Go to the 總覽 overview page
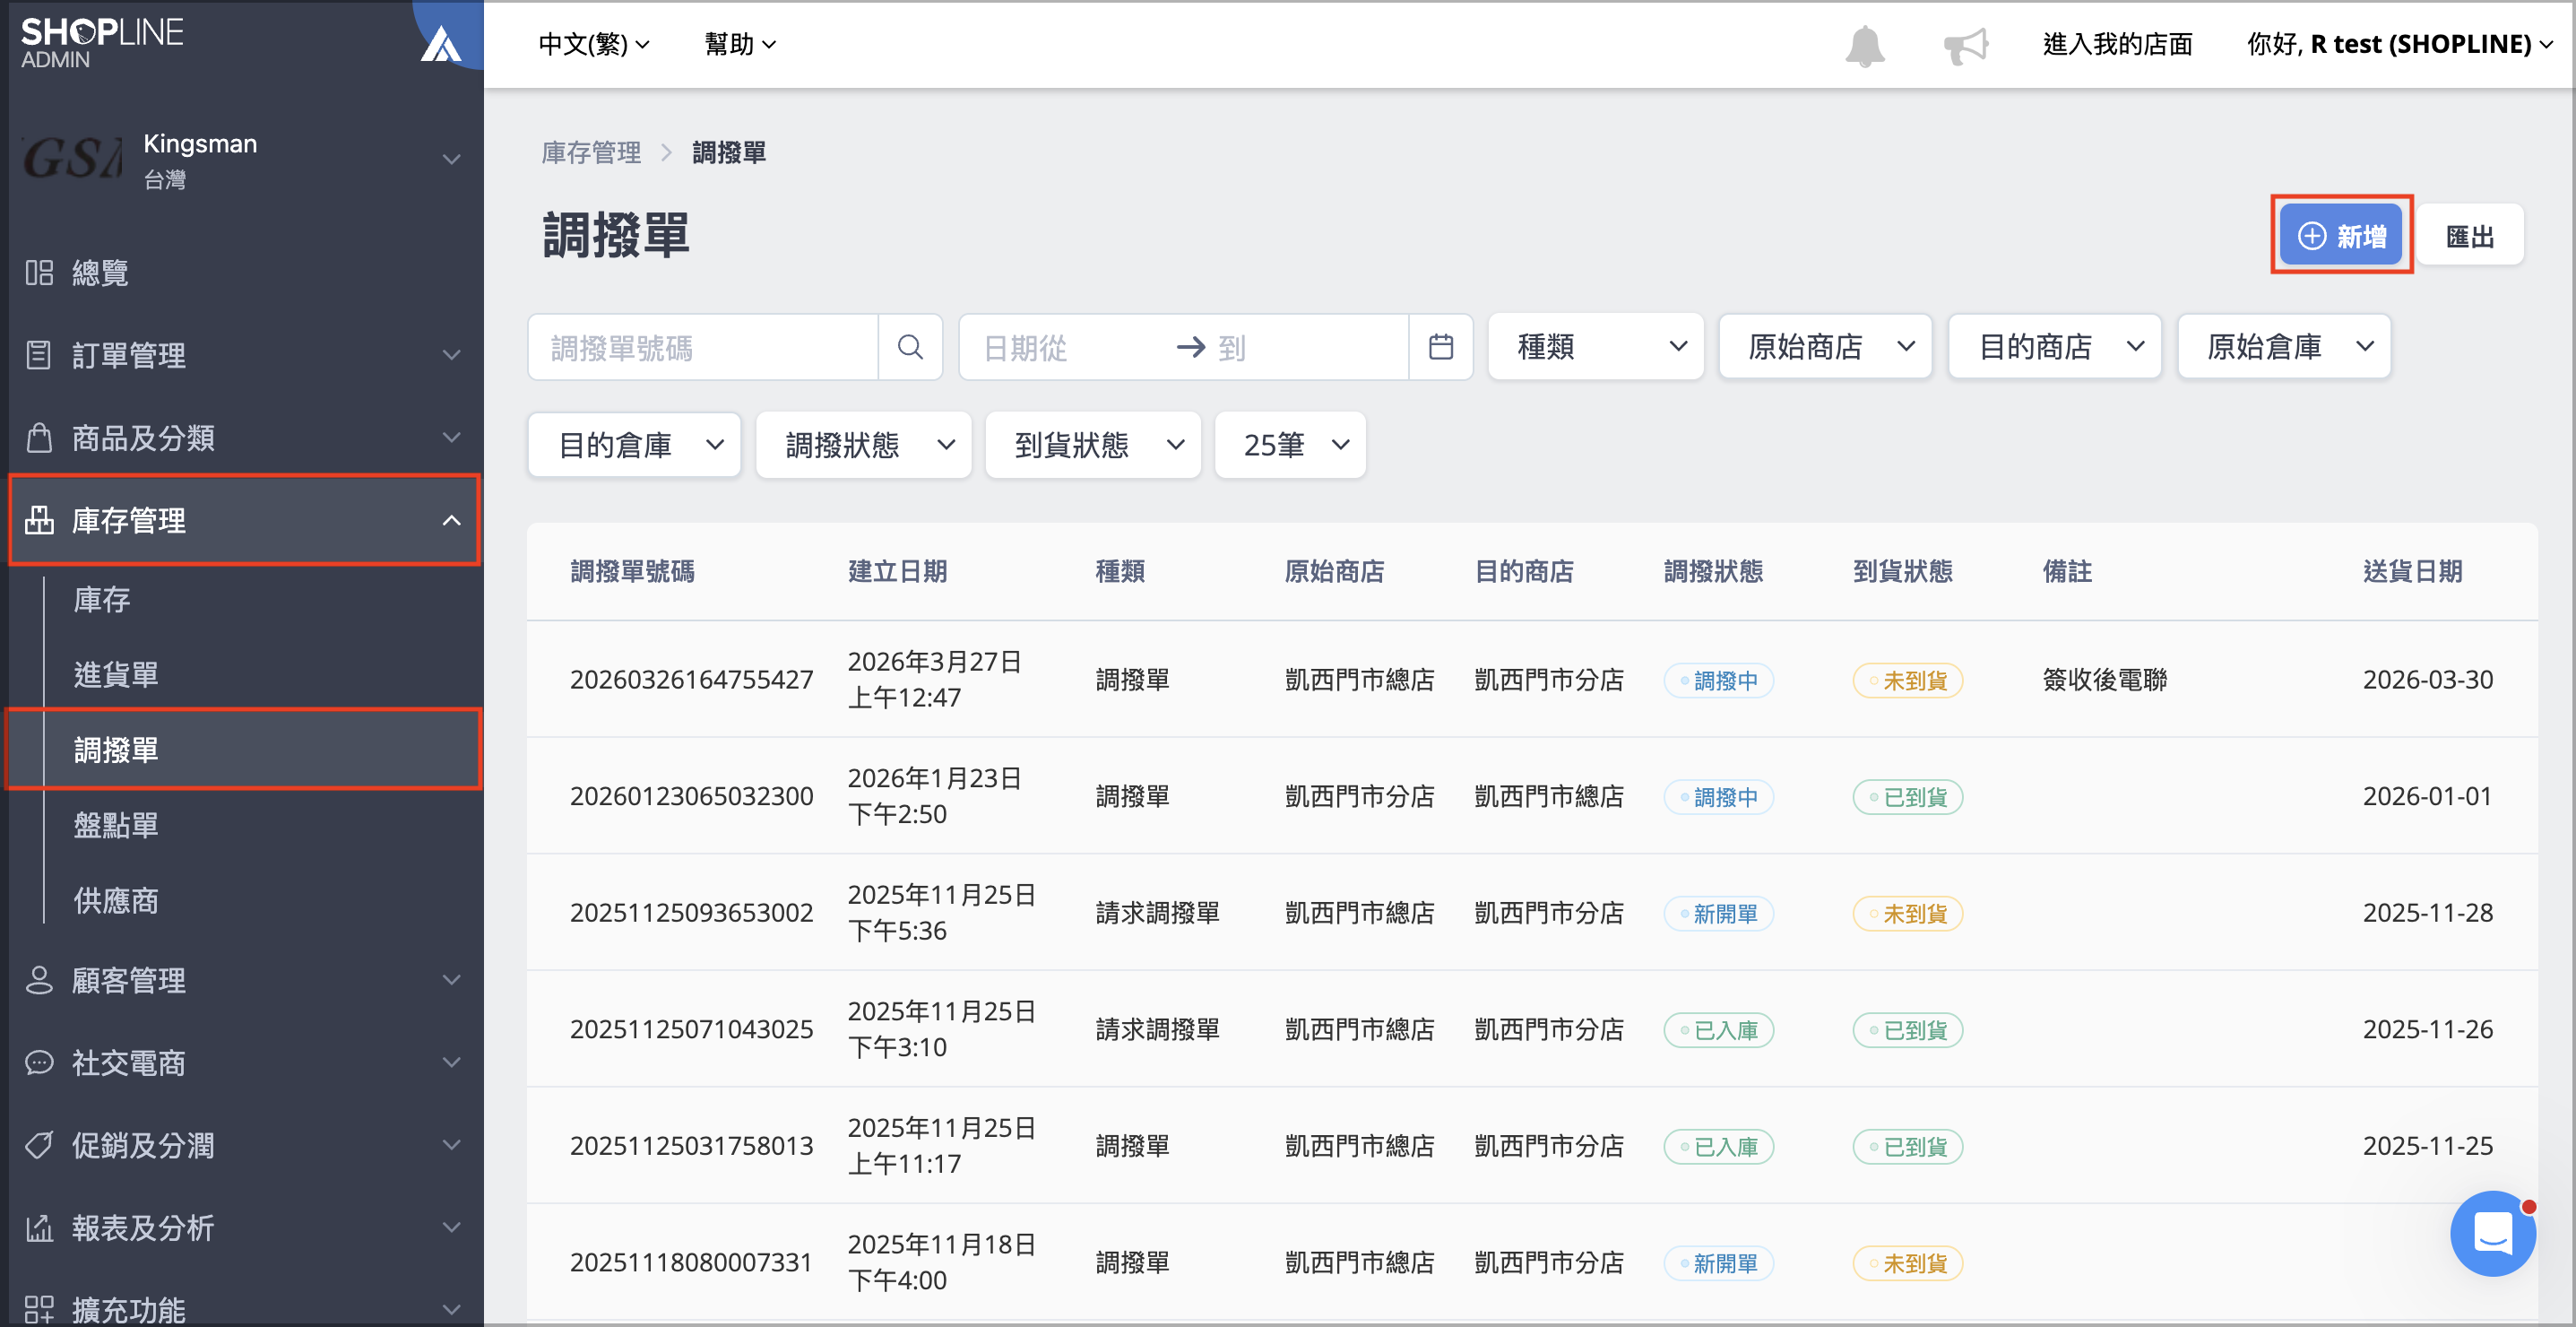Viewport: 2576px width, 1327px height. click(x=100, y=272)
